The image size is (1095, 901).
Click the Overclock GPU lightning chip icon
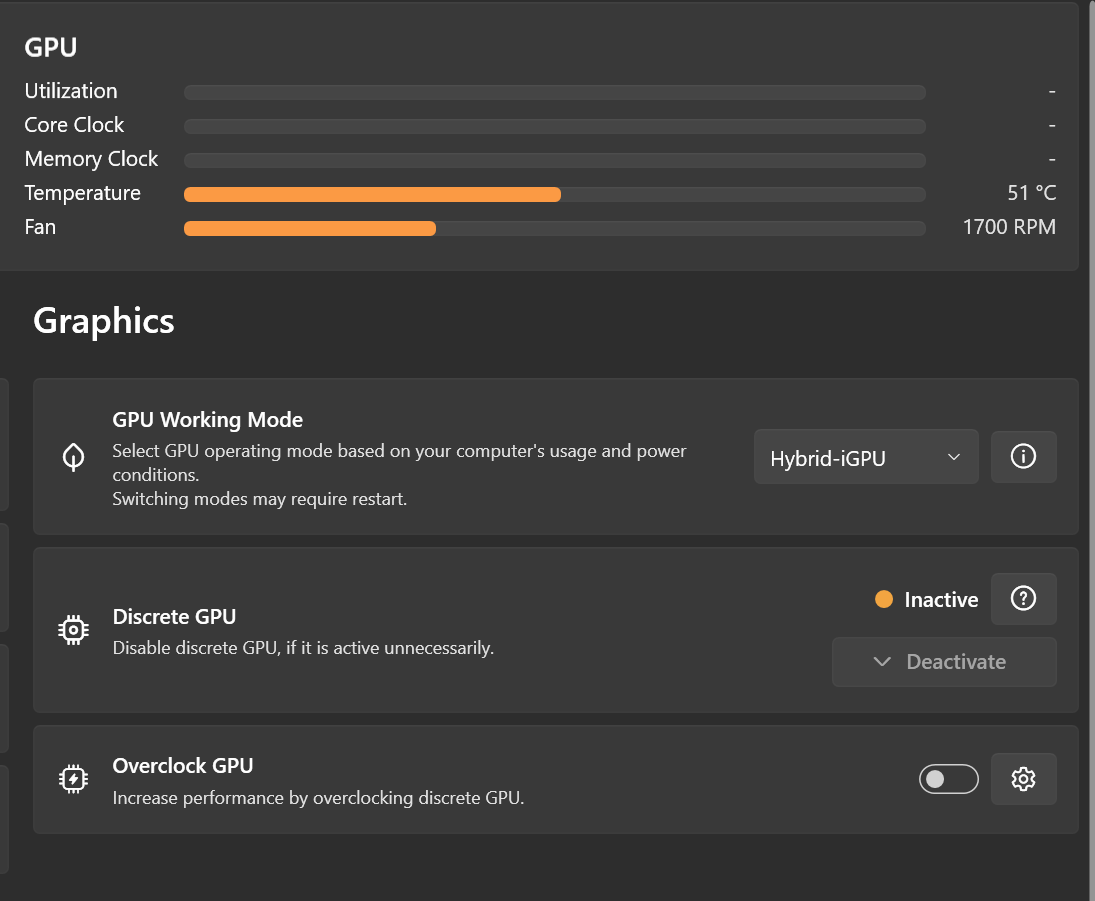pyautogui.click(x=73, y=778)
